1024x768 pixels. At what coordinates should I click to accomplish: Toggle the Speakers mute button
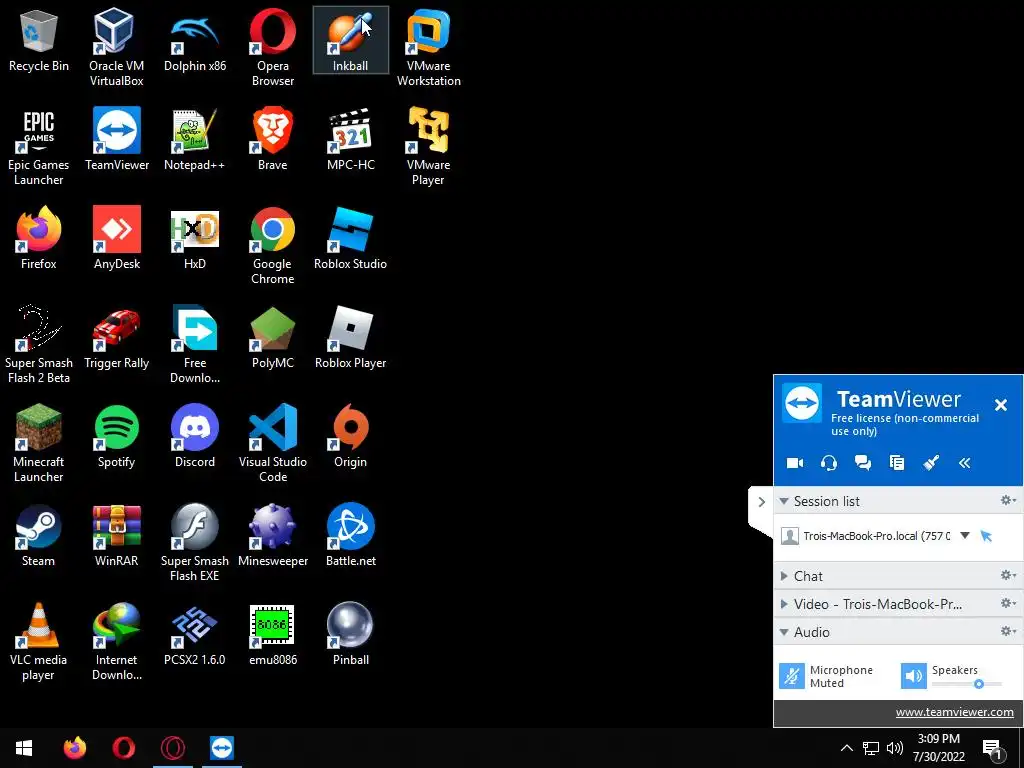point(914,676)
